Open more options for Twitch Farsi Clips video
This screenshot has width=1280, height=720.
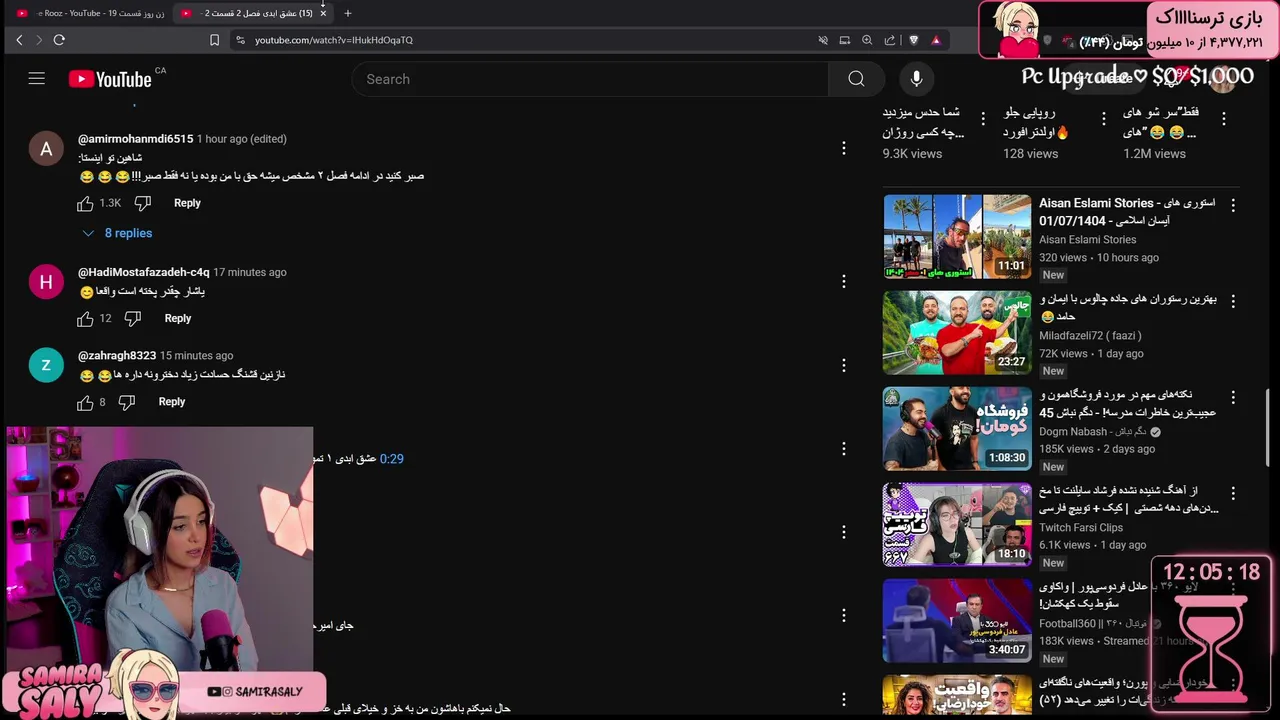point(1233,492)
